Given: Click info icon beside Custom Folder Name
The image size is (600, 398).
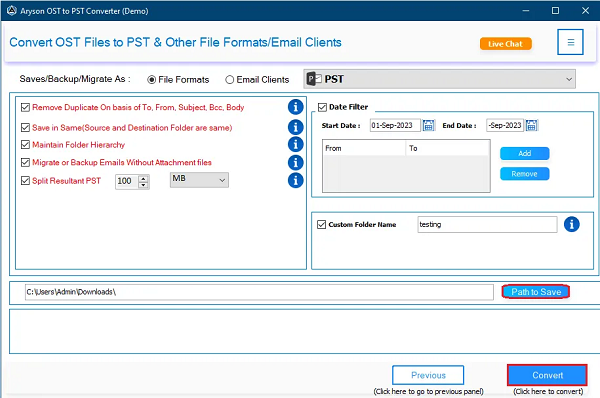Looking at the screenshot, I should point(572,224).
